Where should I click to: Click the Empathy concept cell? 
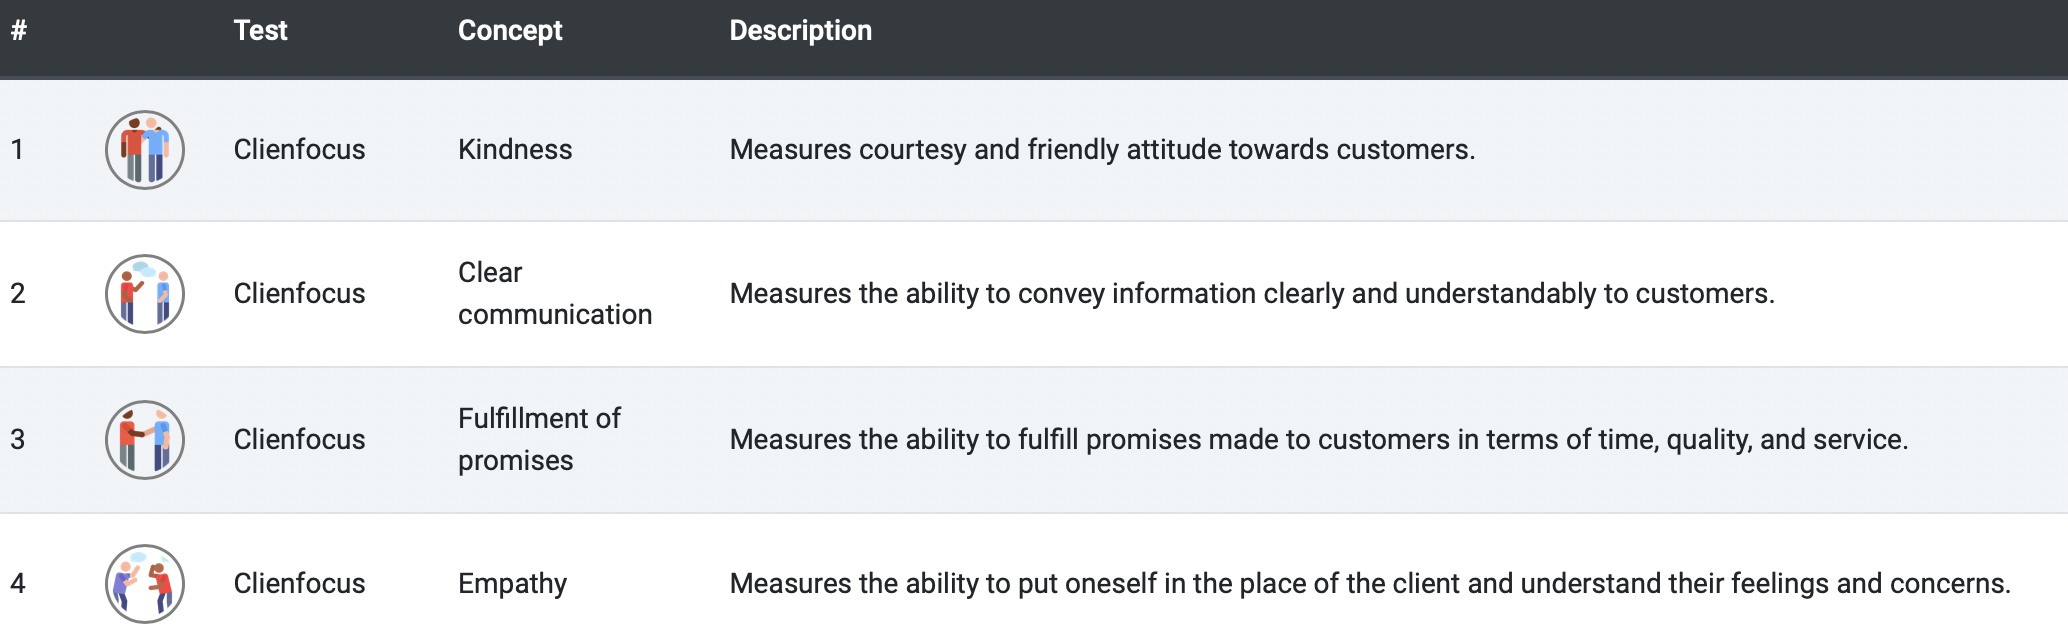pyautogui.click(x=513, y=584)
